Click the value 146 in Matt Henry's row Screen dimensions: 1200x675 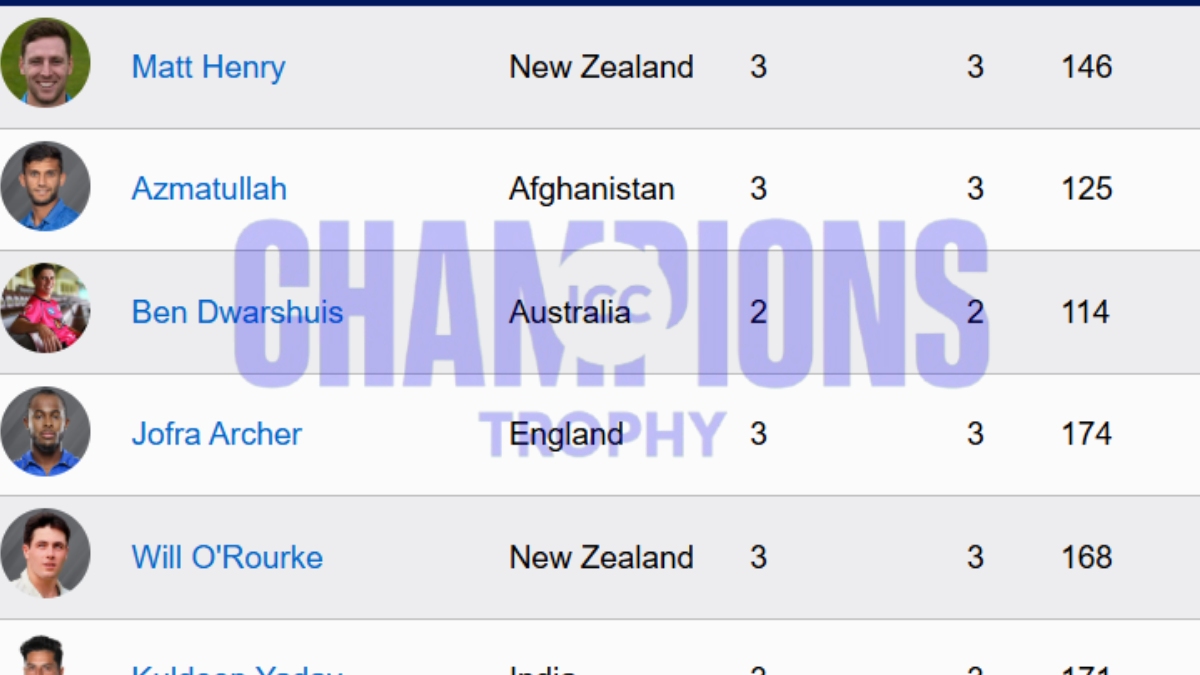pos(1086,67)
